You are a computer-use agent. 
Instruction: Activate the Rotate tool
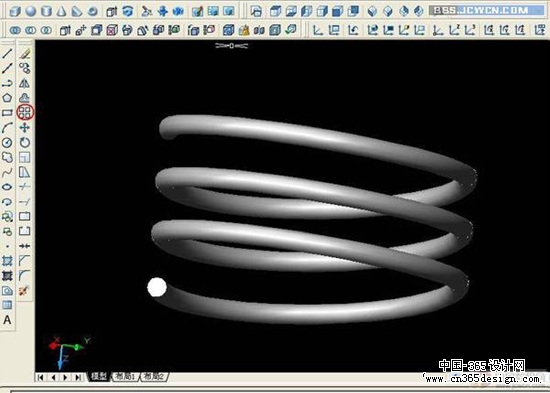coord(25,142)
